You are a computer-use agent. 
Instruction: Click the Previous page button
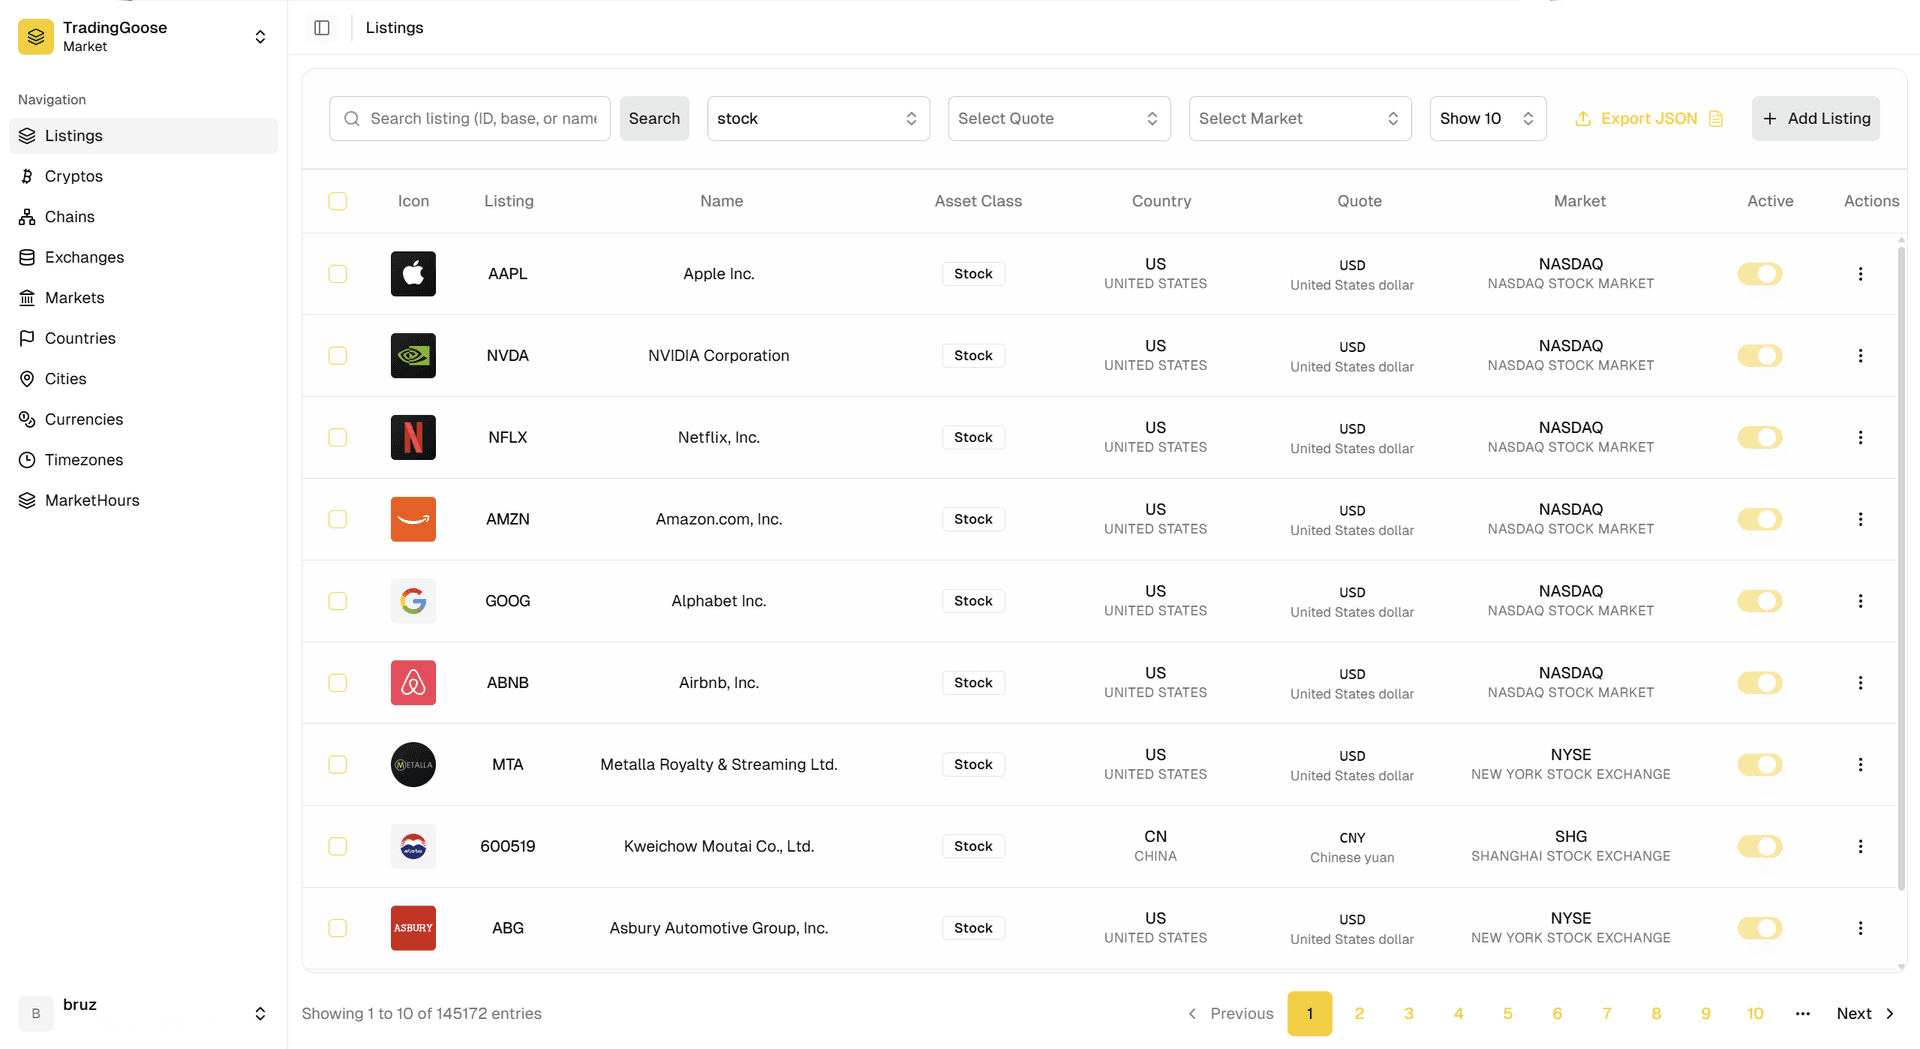pos(1230,1014)
